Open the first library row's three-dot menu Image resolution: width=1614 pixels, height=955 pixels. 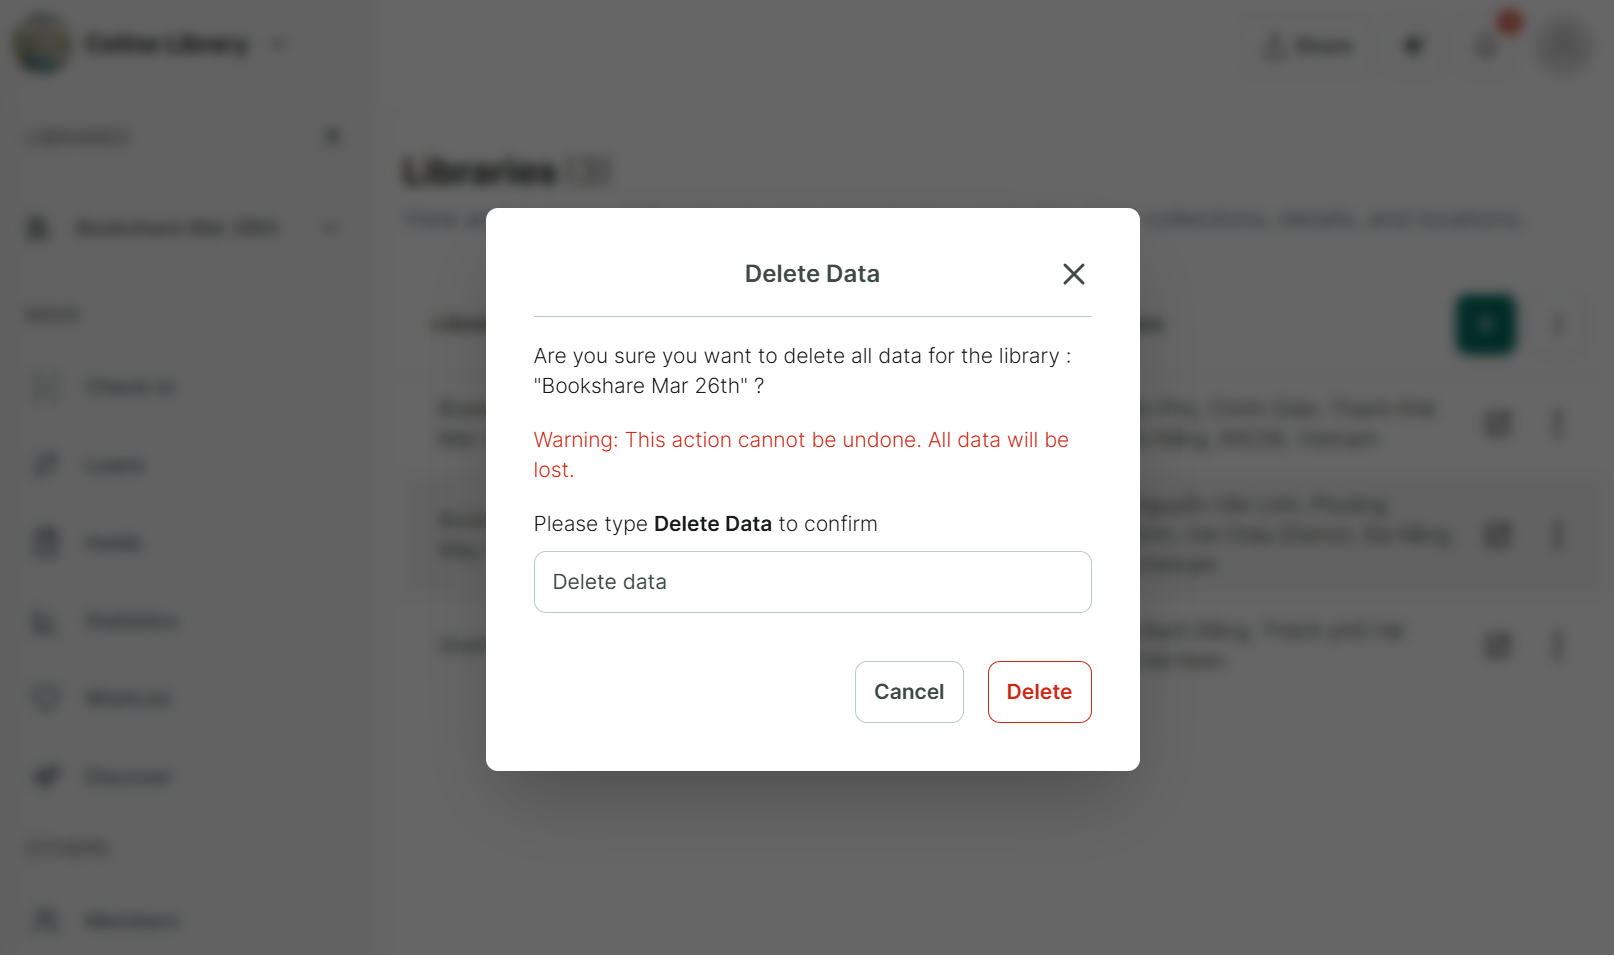1557,424
